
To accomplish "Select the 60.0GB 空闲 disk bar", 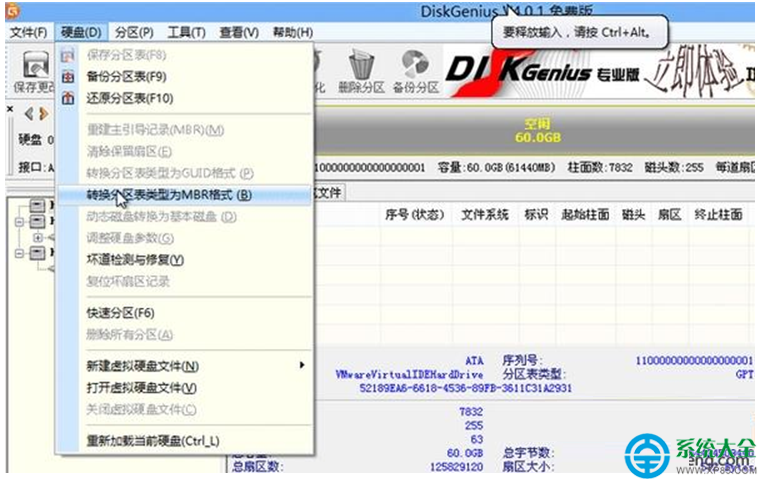I will pos(534,131).
